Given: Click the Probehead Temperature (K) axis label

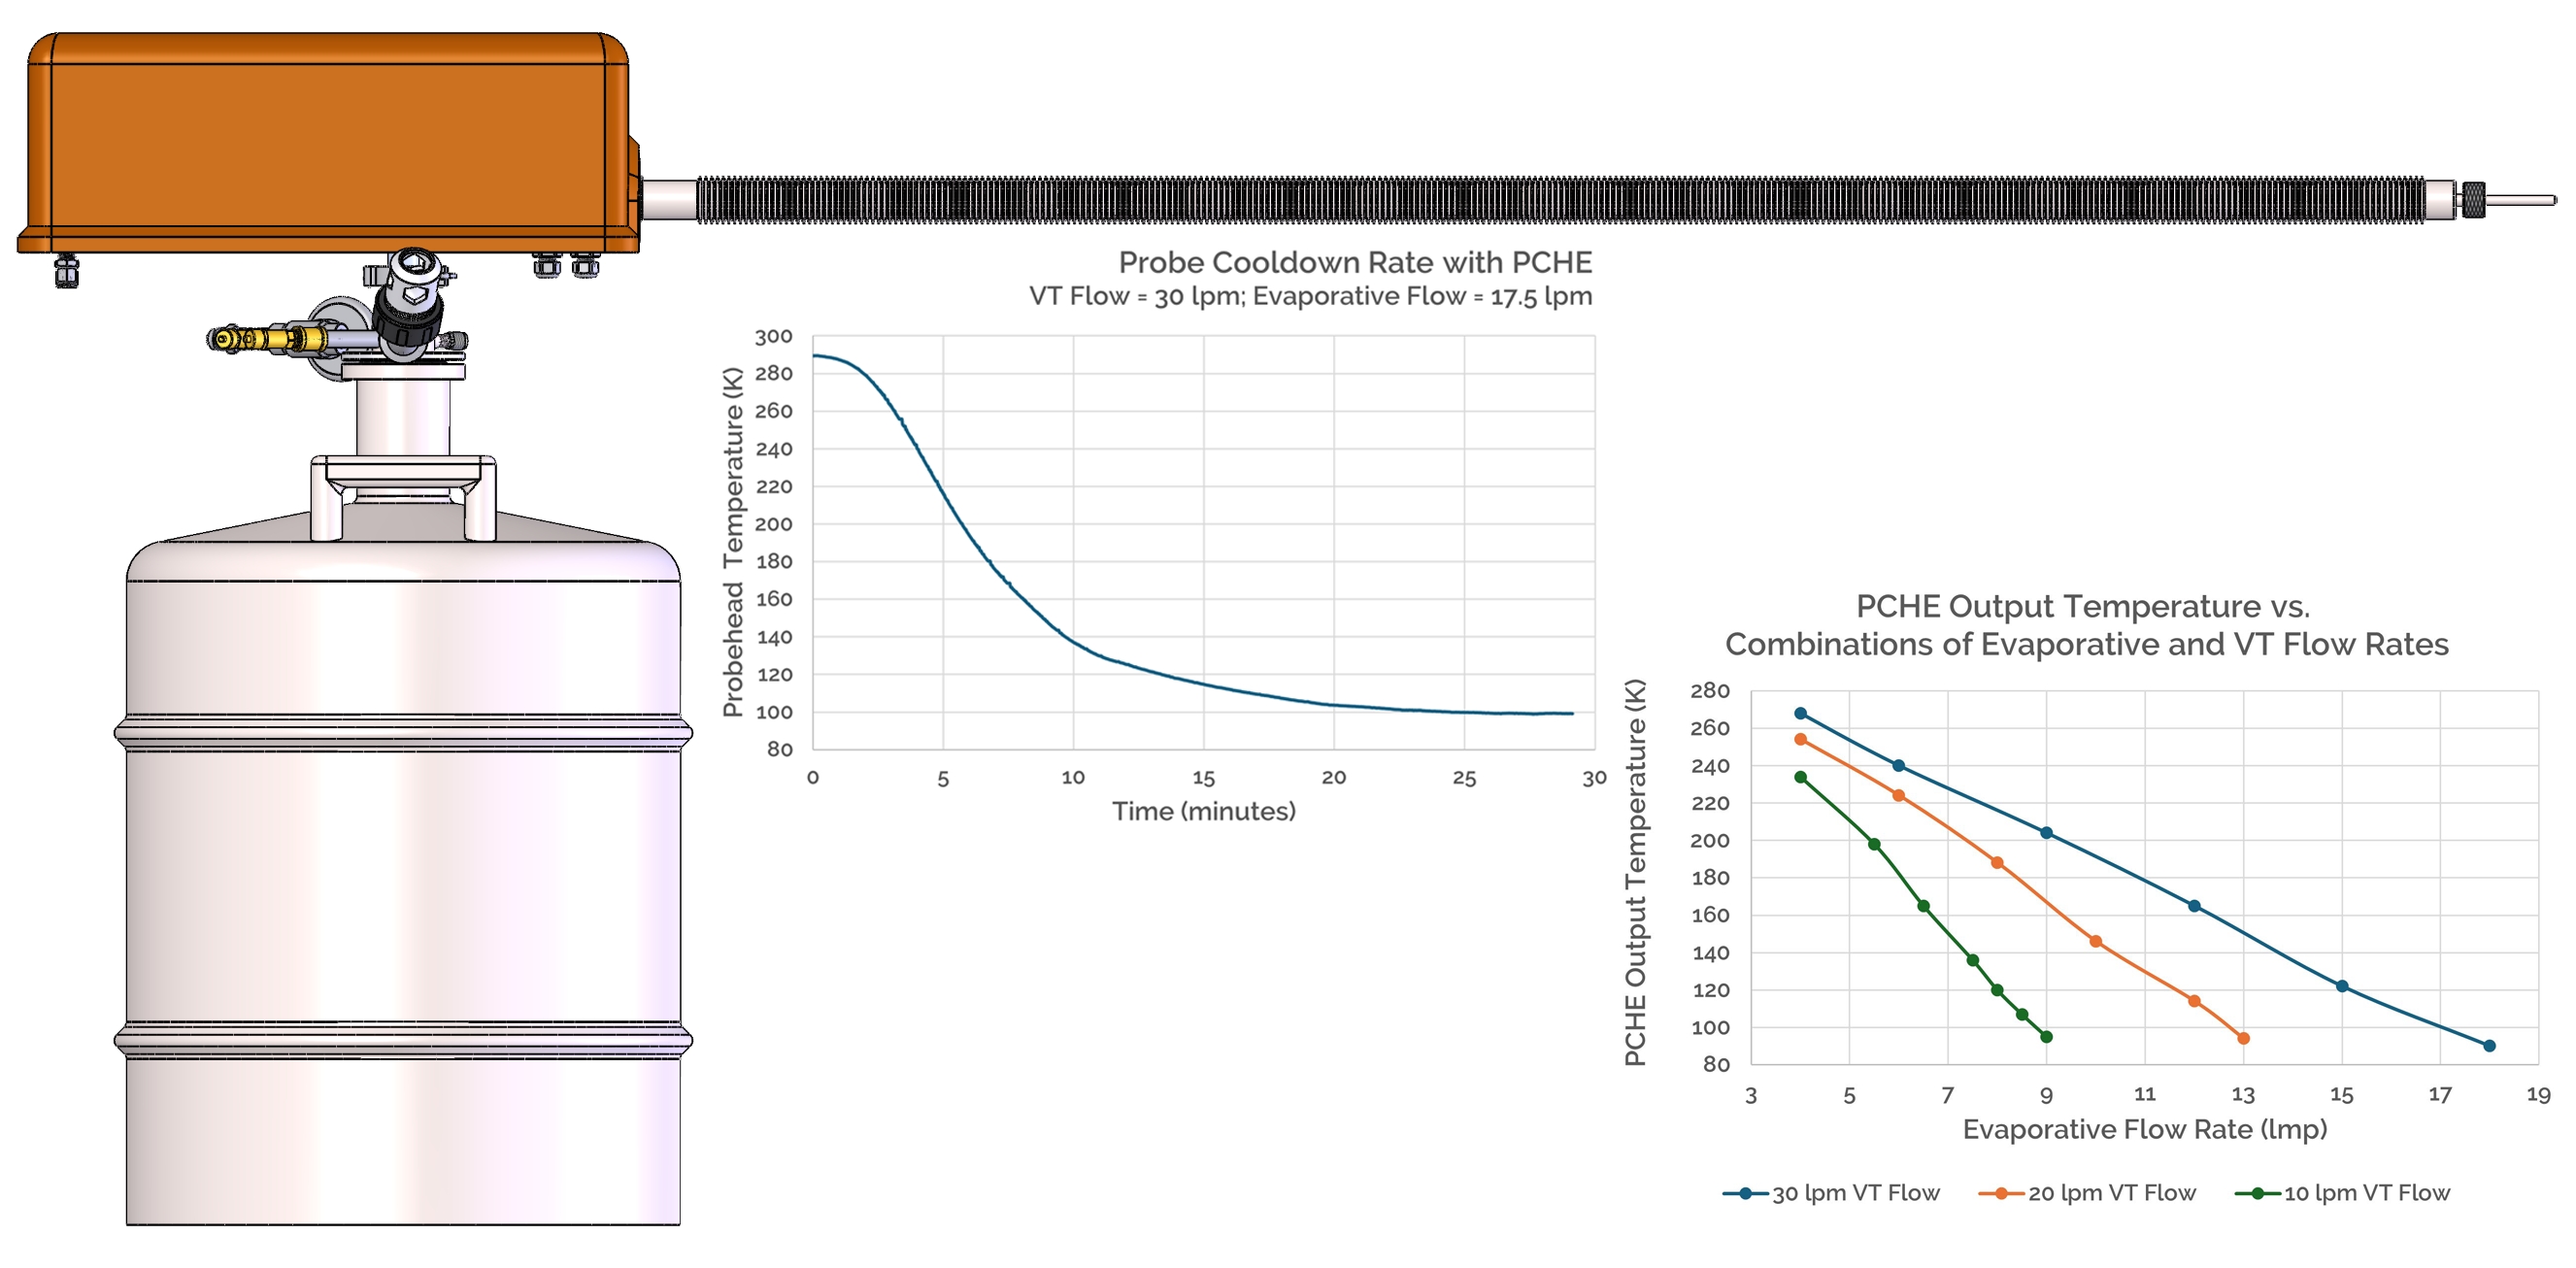Looking at the screenshot, I should [733, 542].
